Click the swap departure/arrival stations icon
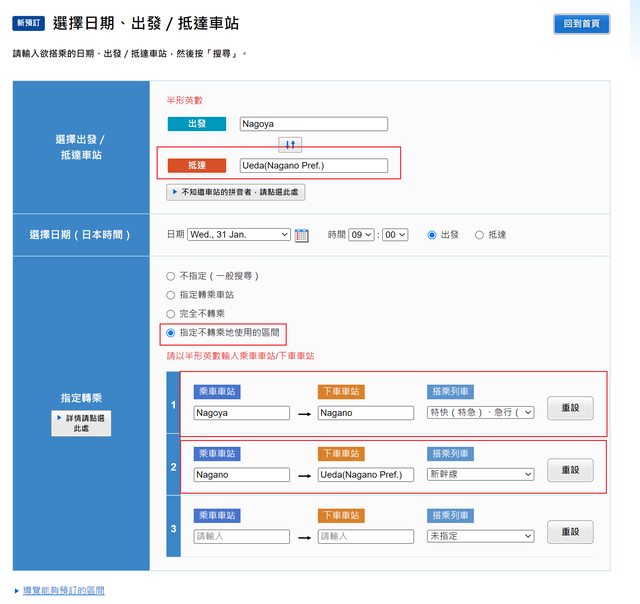Screen dimensions: 640x604 pyautogui.click(x=290, y=145)
